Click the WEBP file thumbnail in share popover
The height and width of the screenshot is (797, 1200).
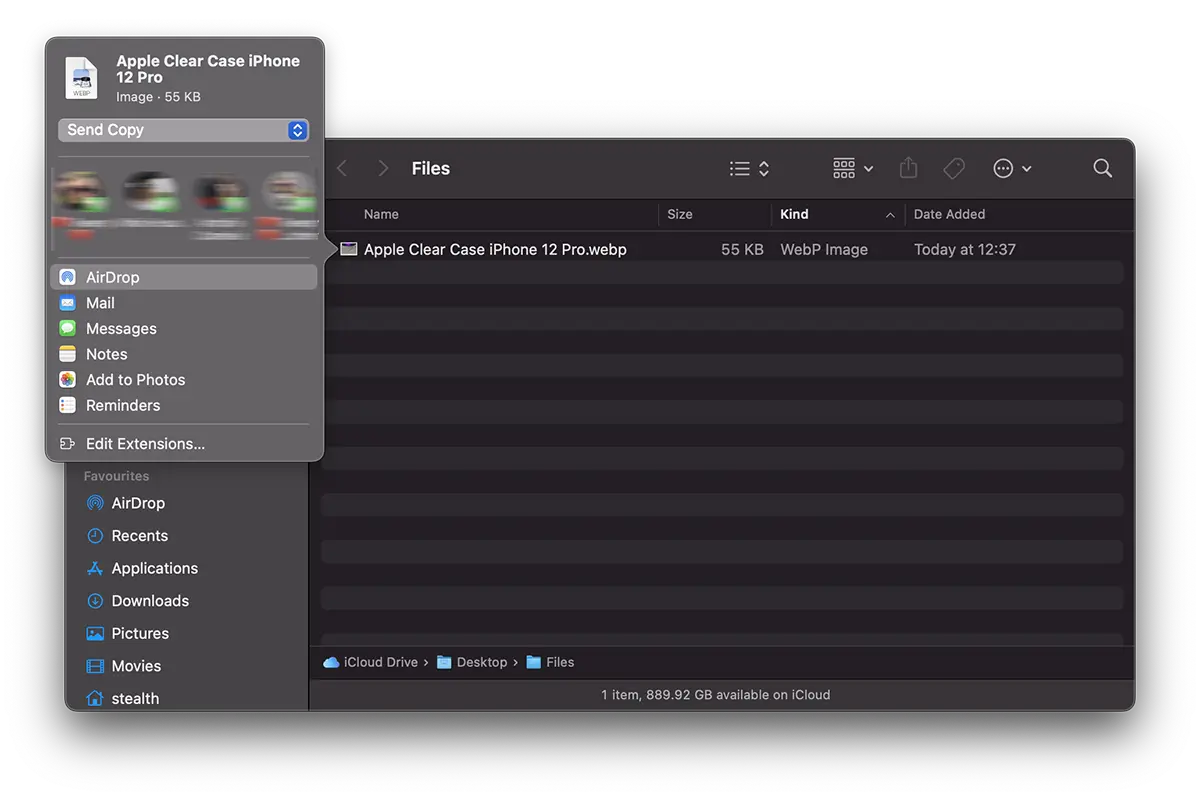point(82,78)
